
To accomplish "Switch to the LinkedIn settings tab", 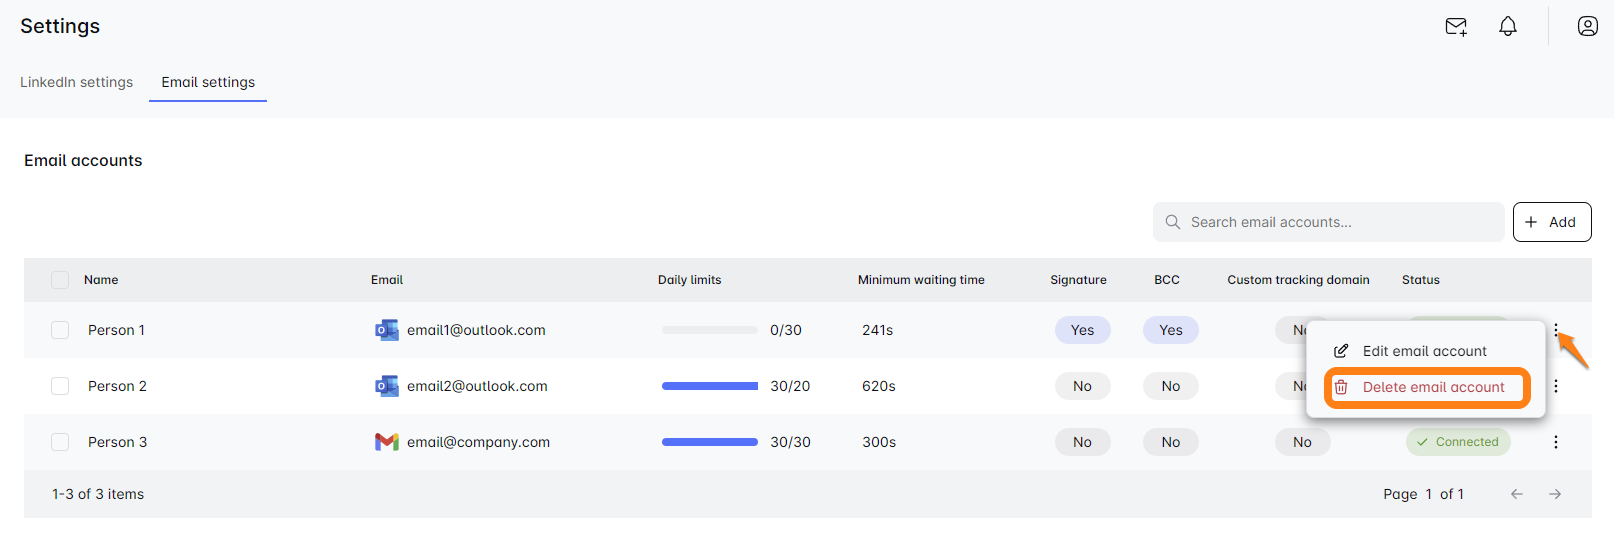I will click(76, 82).
